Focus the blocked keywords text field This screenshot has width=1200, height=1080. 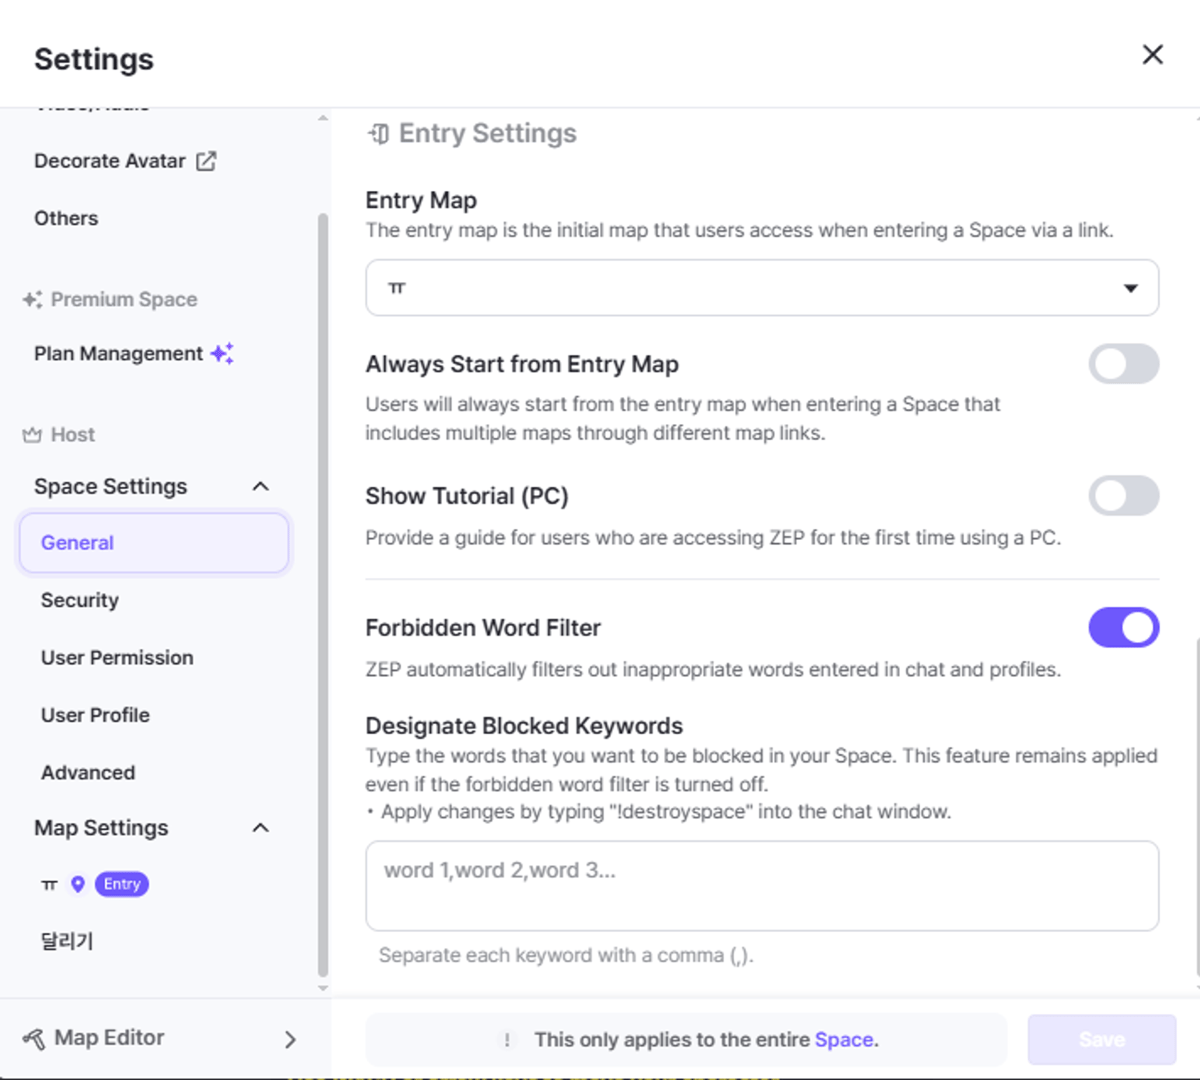762,886
